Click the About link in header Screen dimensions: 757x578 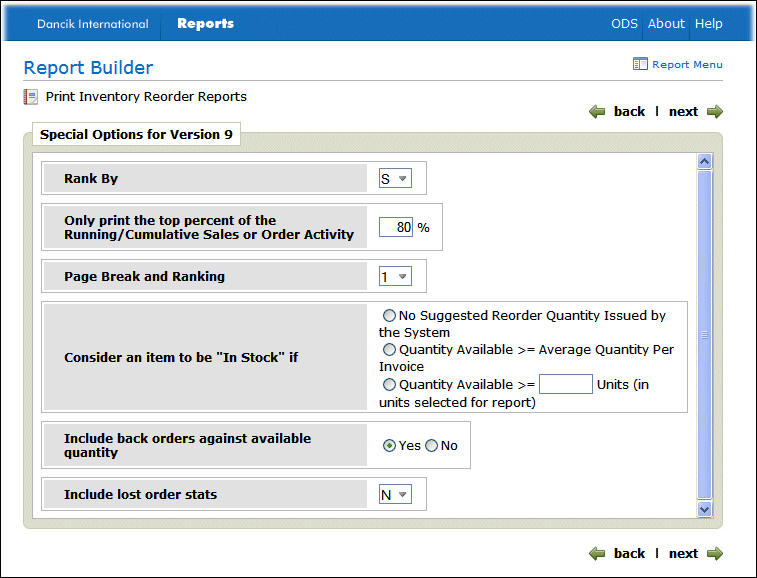click(666, 24)
